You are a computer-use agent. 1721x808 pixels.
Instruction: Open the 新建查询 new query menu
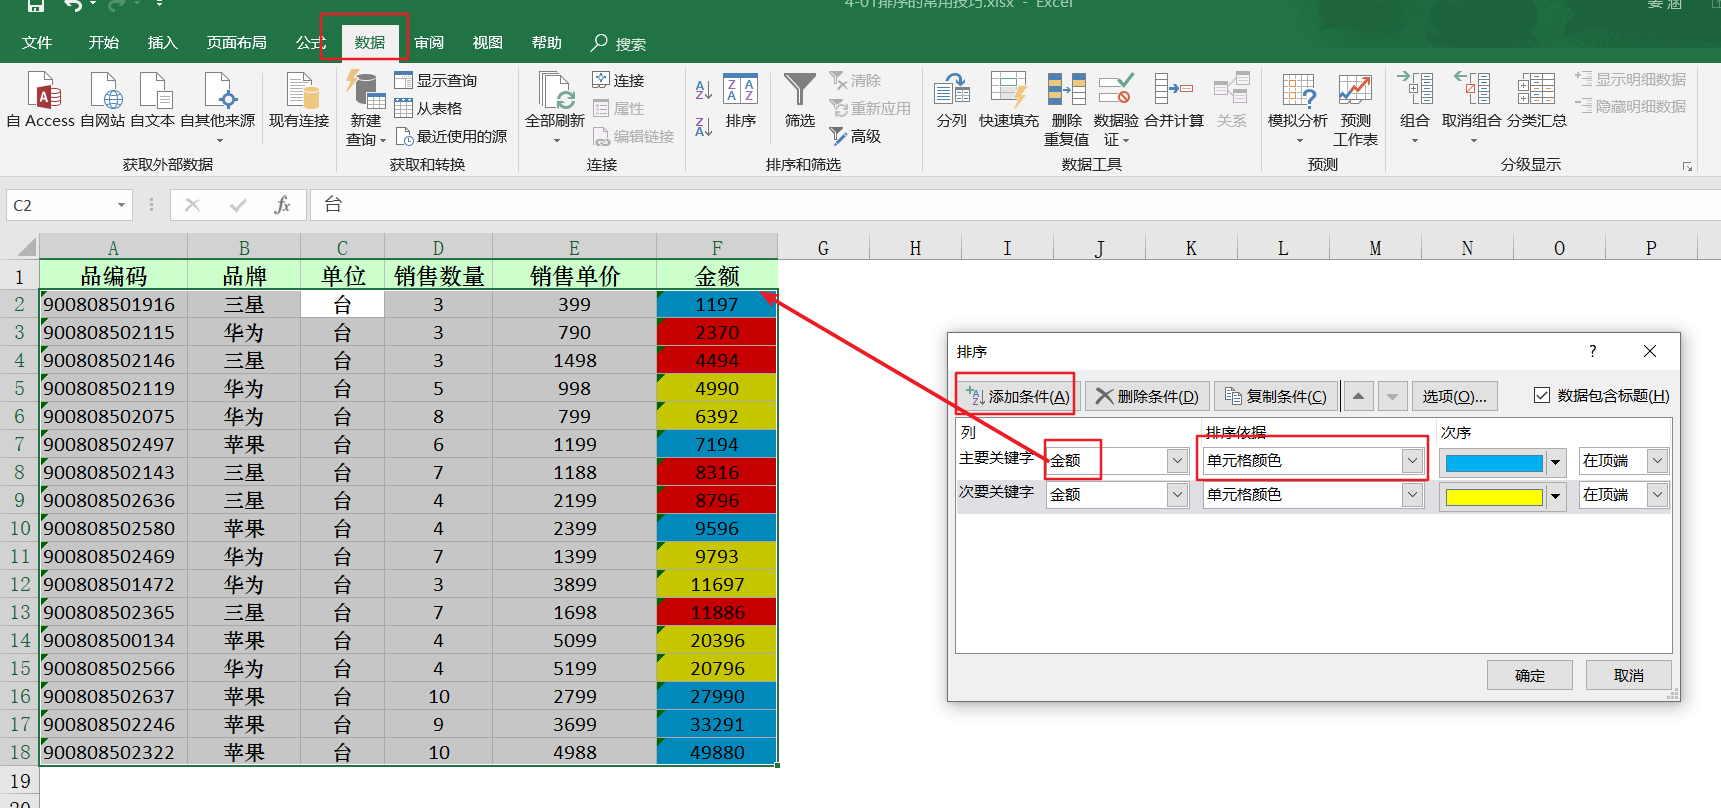366,108
